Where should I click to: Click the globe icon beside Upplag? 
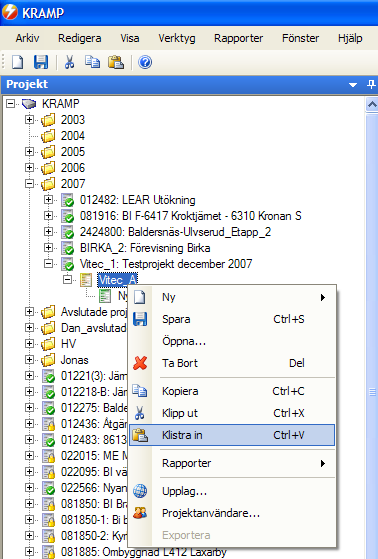(x=140, y=491)
